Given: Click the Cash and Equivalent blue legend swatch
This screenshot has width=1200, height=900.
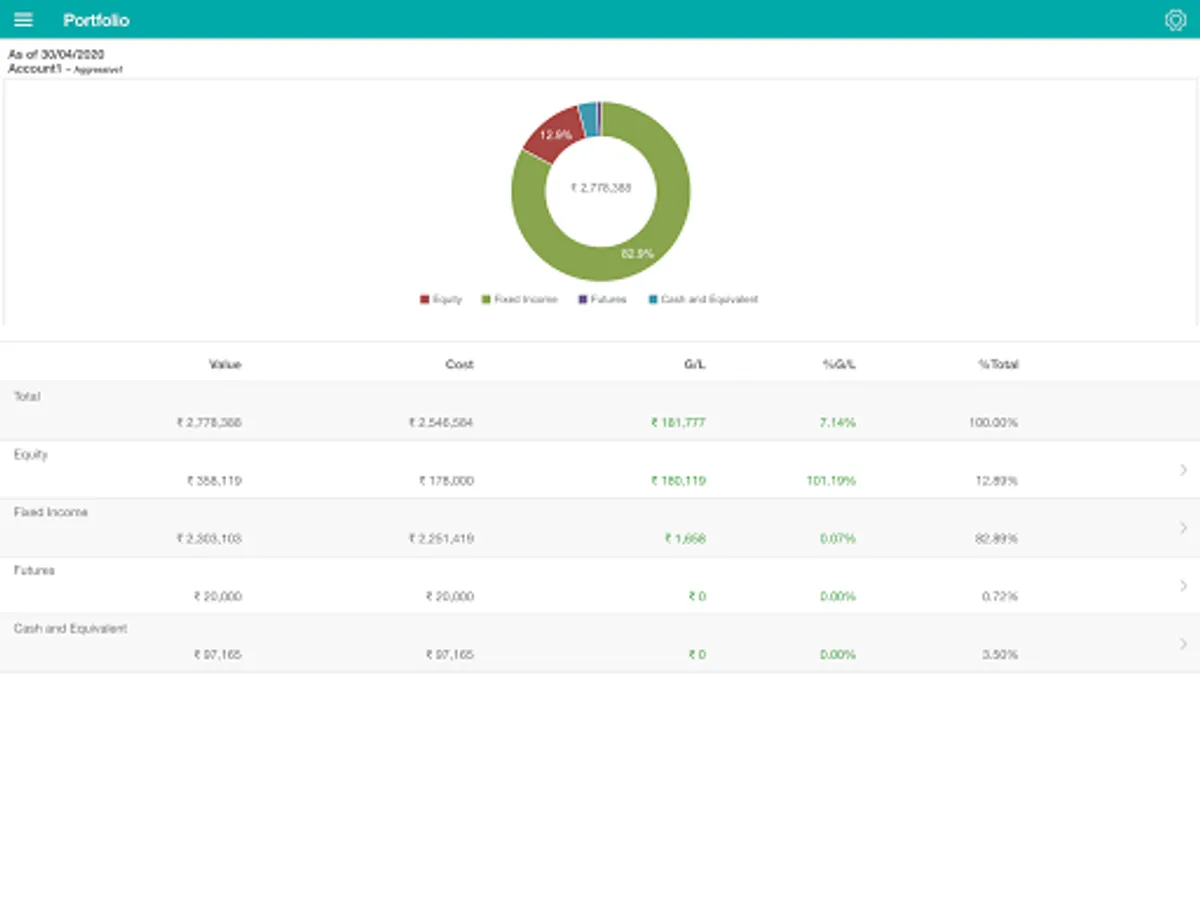Looking at the screenshot, I should click(x=653, y=299).
